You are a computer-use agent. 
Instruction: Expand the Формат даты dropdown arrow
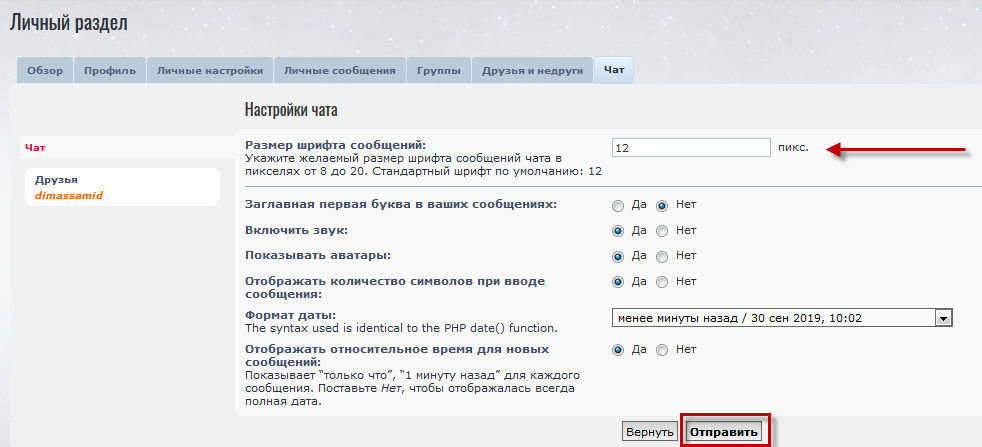click(x=943, y=318)
